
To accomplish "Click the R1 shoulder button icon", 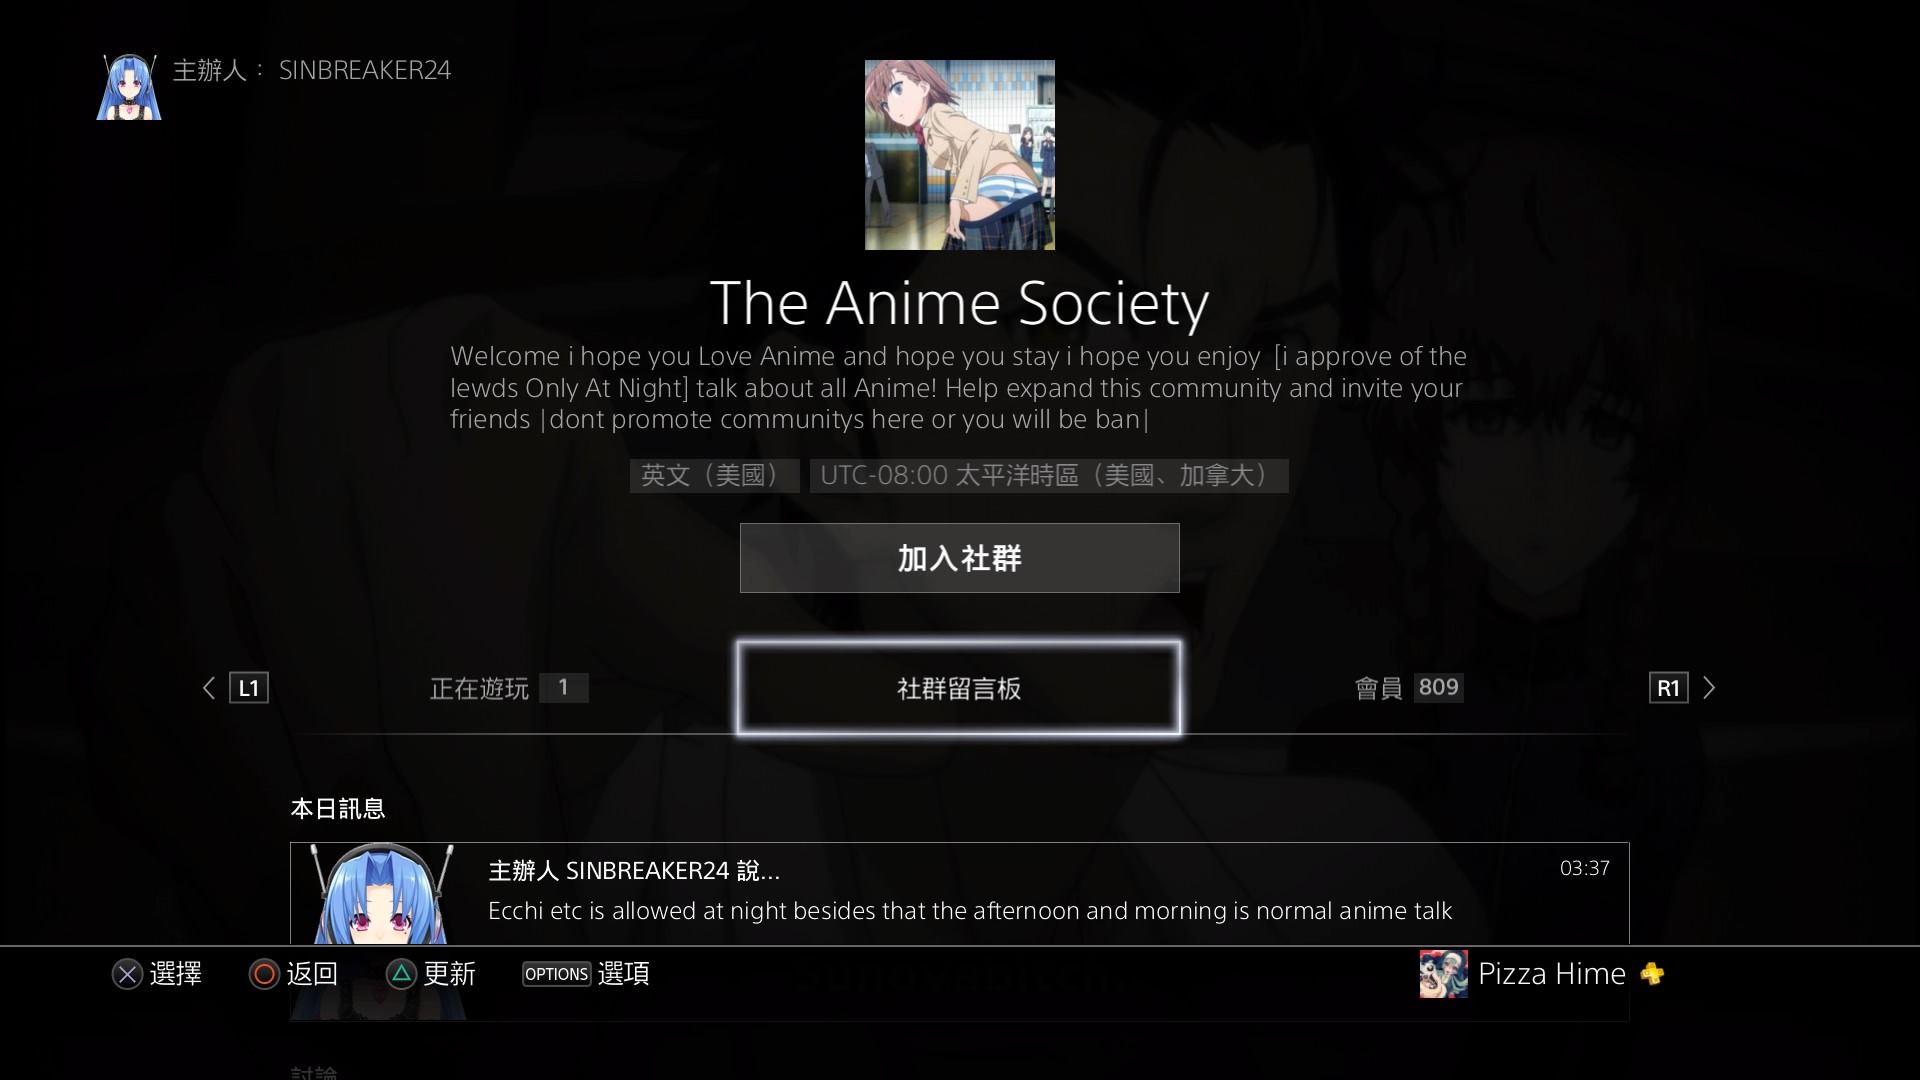I will tap(1668, 688).
